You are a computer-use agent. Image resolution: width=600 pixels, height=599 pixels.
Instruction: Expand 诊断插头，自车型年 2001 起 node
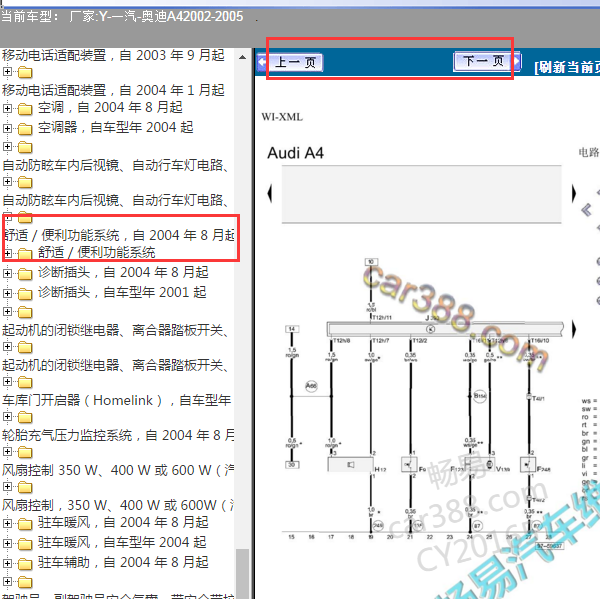point(7,293)
